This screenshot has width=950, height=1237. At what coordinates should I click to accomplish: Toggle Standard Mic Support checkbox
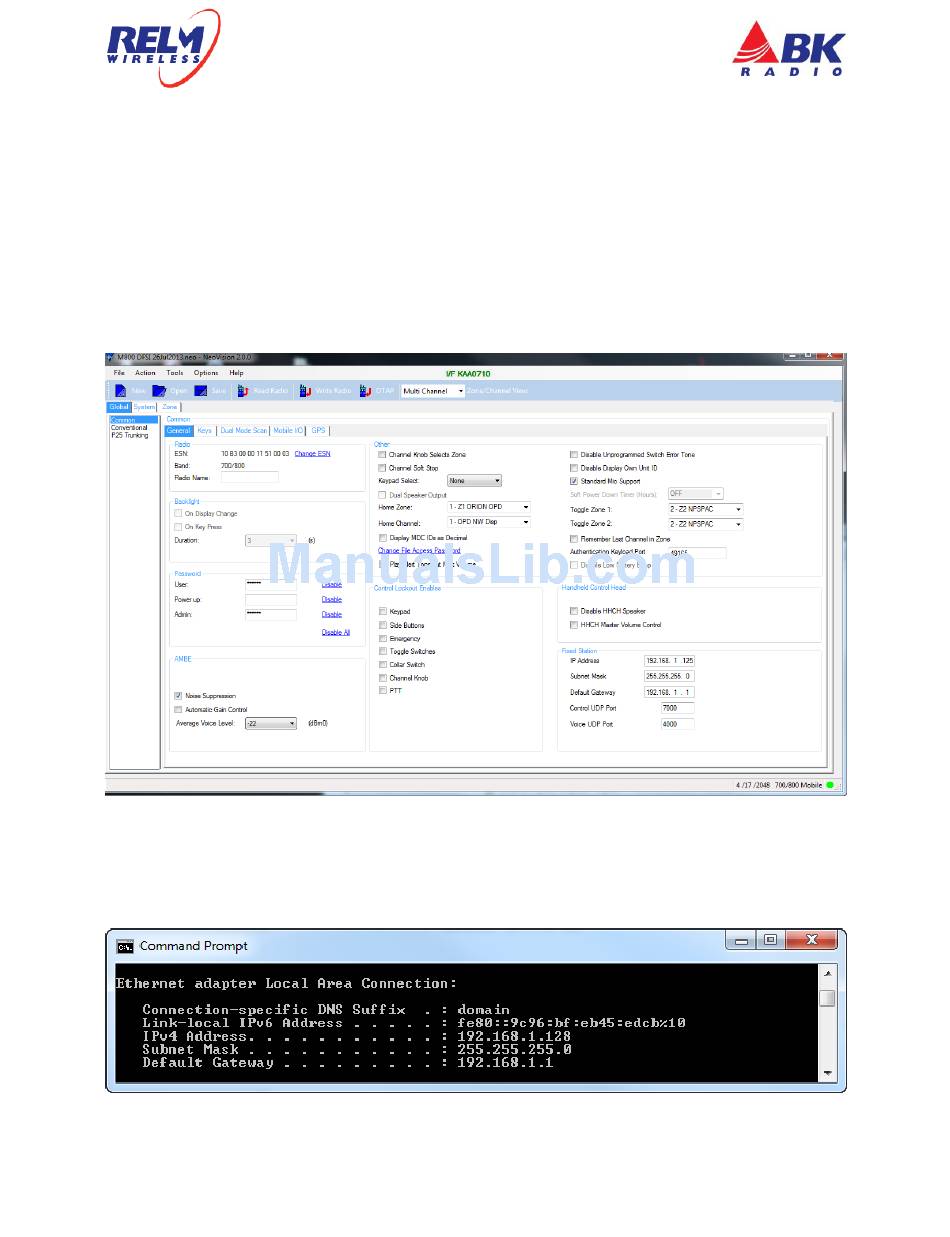click(574, 481)
